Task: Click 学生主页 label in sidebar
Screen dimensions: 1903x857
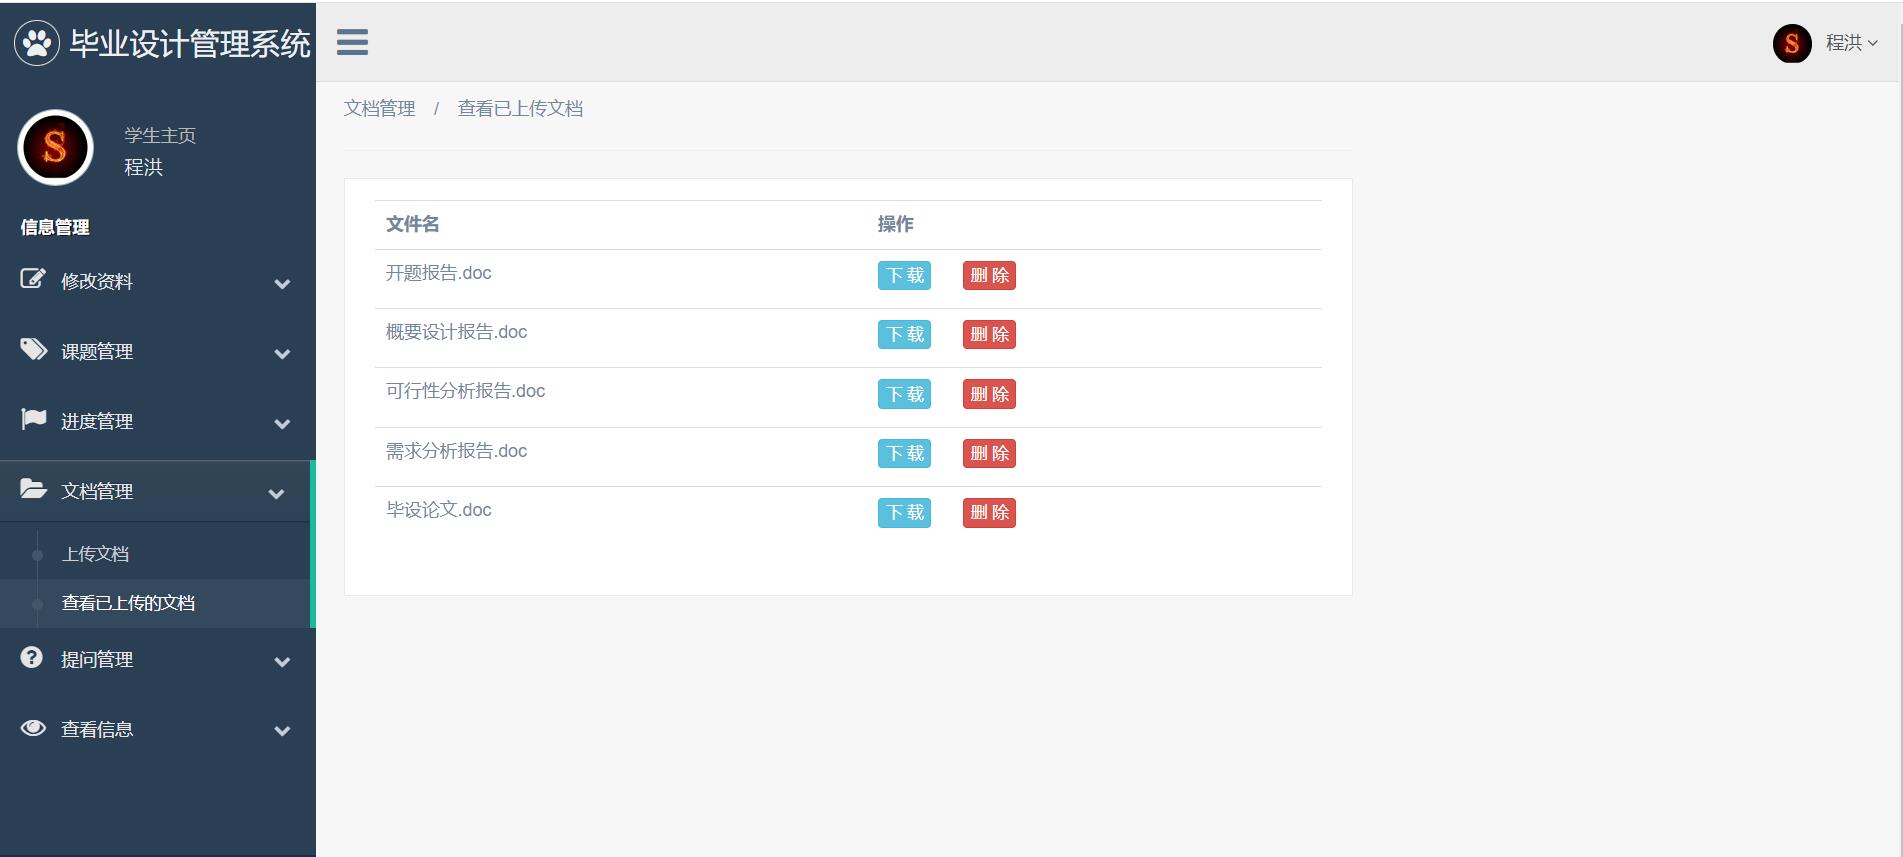Action: pos(160,135)
